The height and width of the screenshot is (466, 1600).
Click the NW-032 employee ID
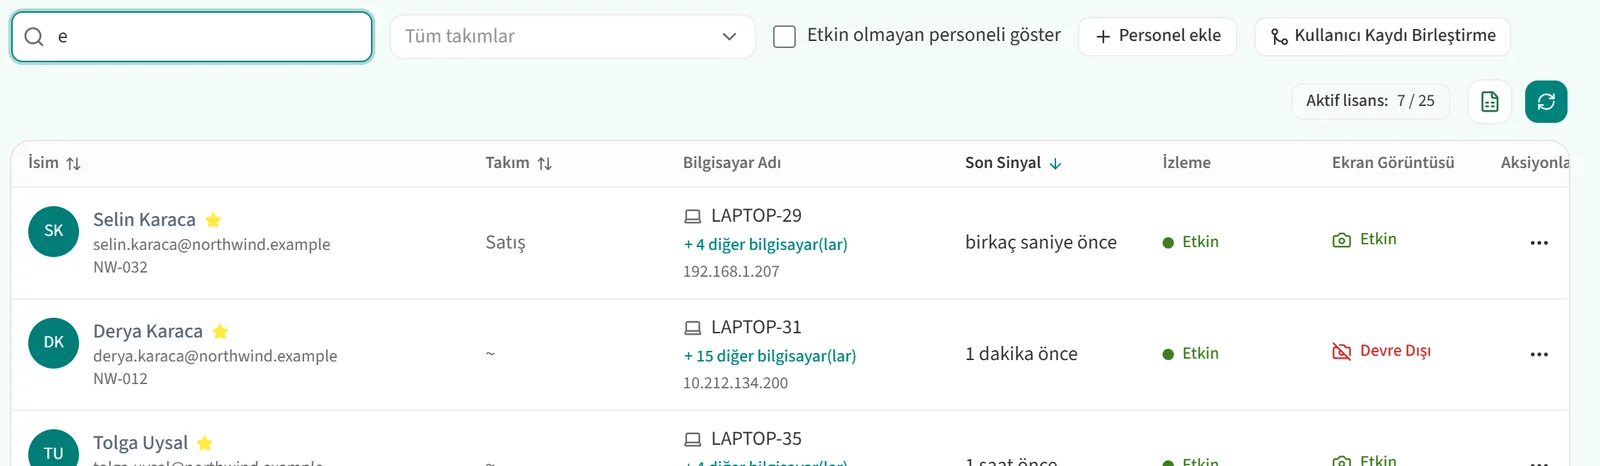point(120,268)
